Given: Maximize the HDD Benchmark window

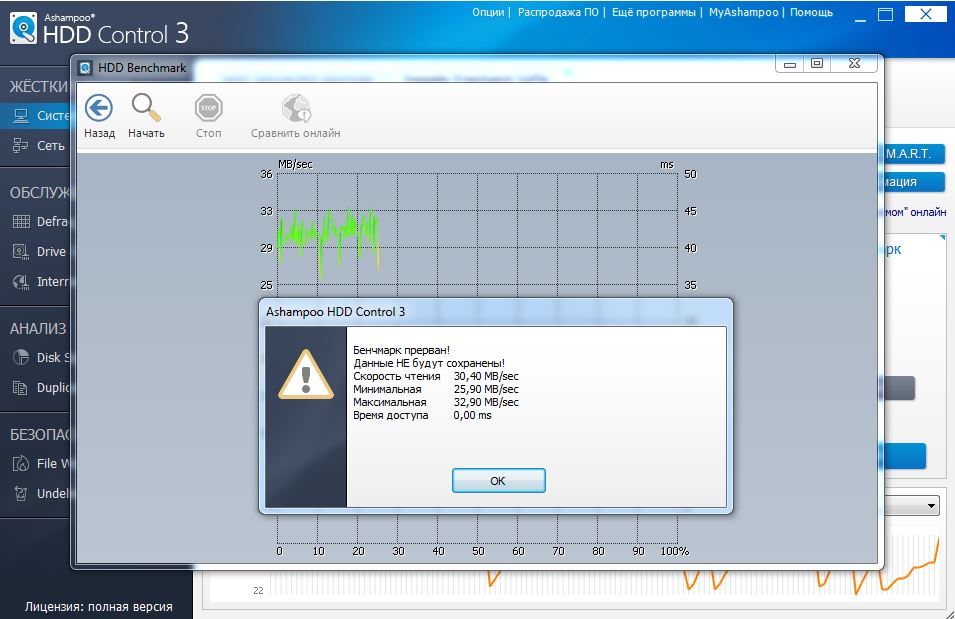Looking at the screenshot, I should tap(817, 63).
